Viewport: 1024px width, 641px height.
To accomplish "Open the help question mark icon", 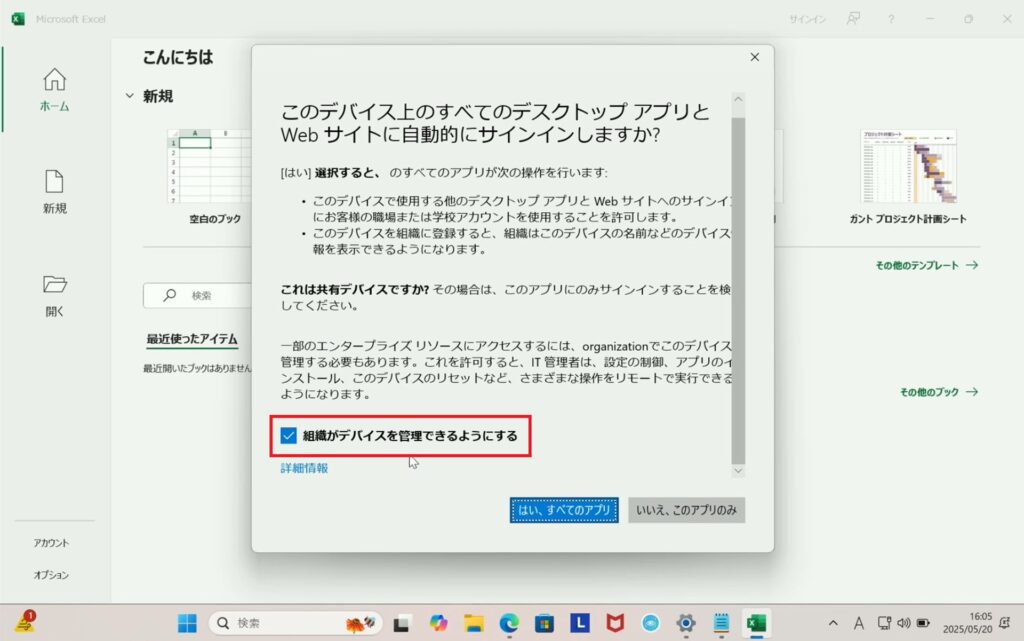I will pyautogui.click(x=891, y=19).
